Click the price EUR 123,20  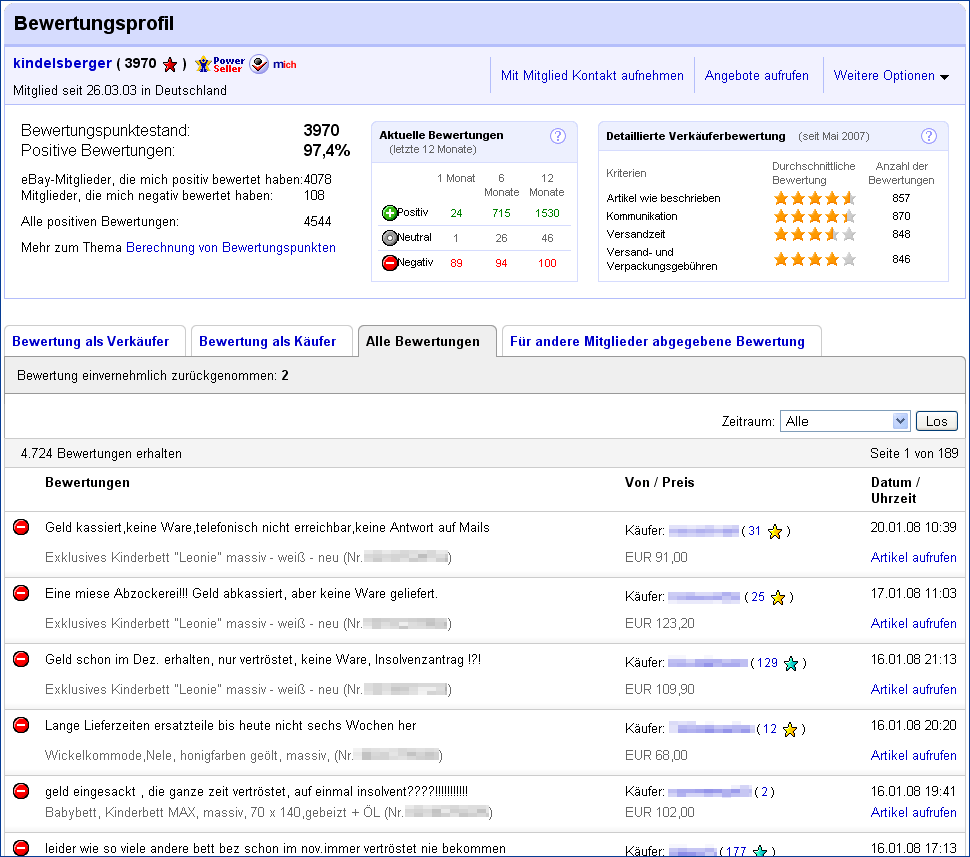(659, 624)
